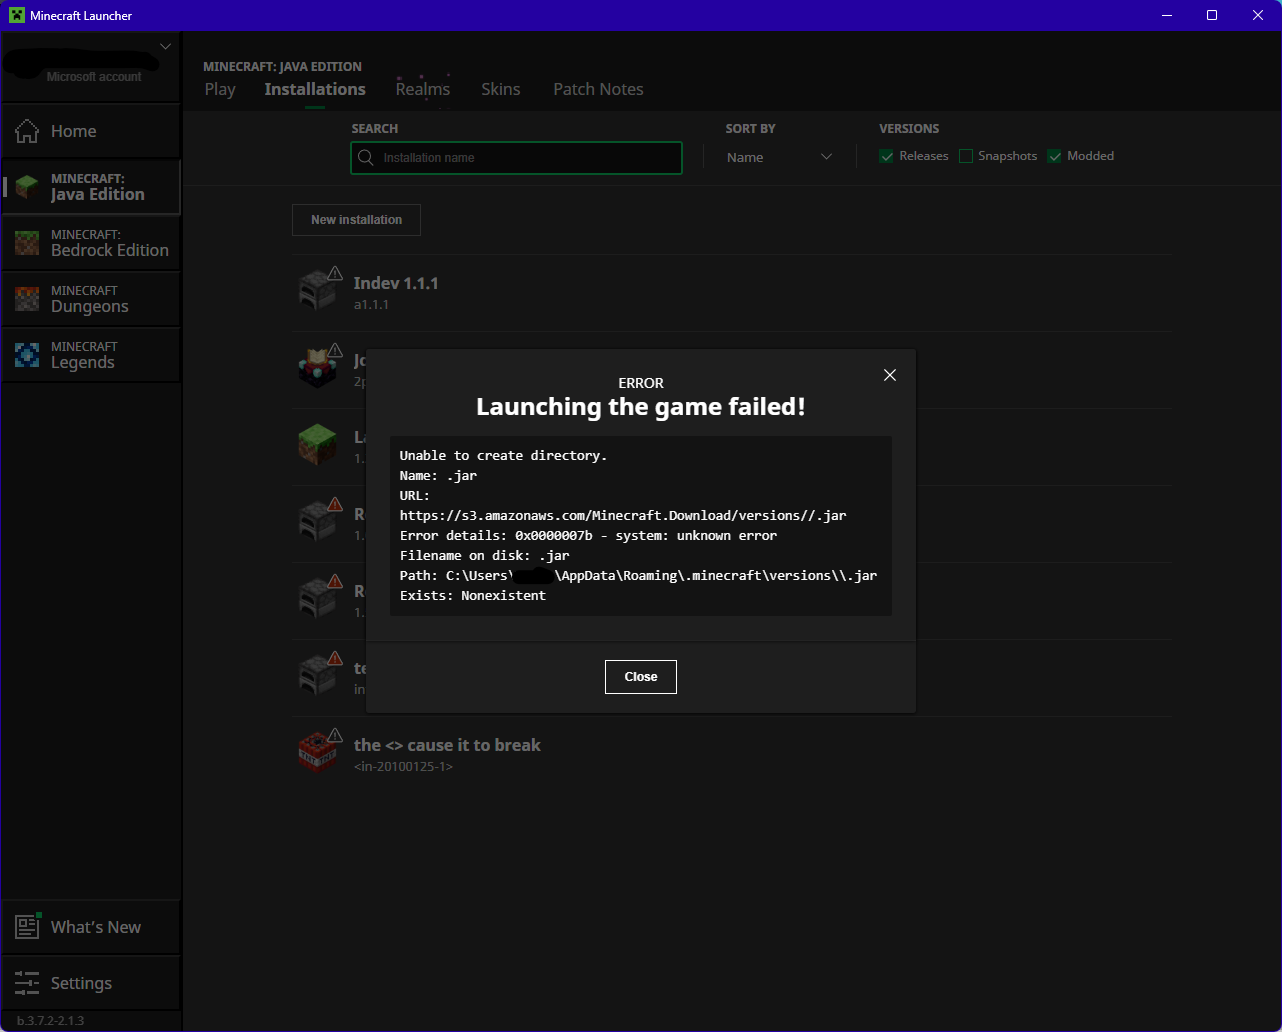Click the creeper icon in title bar

pos(16,15)
